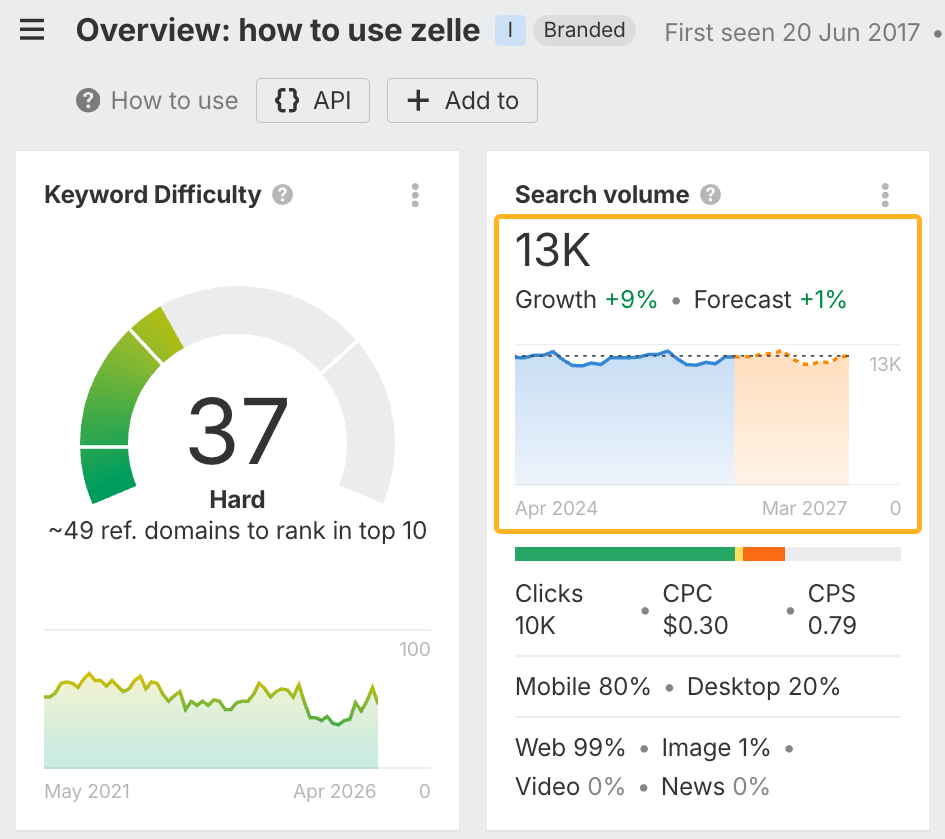Click the Video 0% value

click(570, 787)
